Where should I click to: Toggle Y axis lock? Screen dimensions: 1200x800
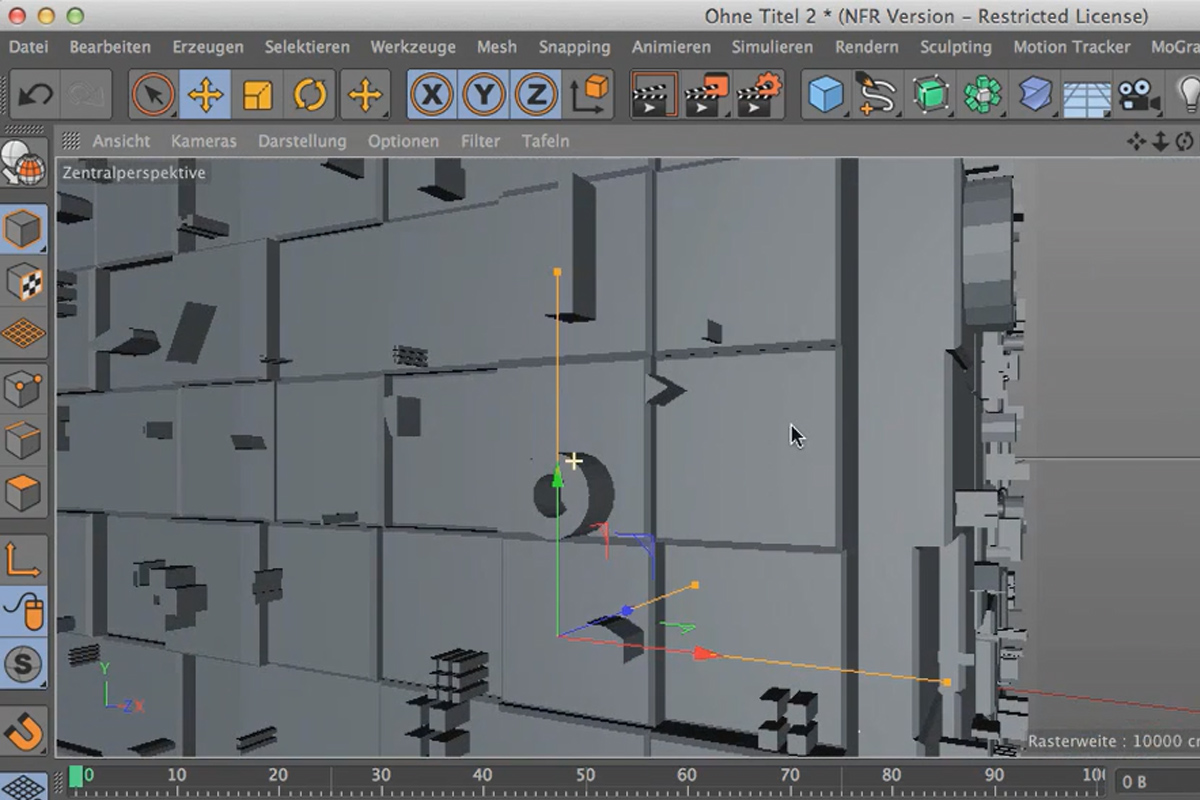pos(484,95)
